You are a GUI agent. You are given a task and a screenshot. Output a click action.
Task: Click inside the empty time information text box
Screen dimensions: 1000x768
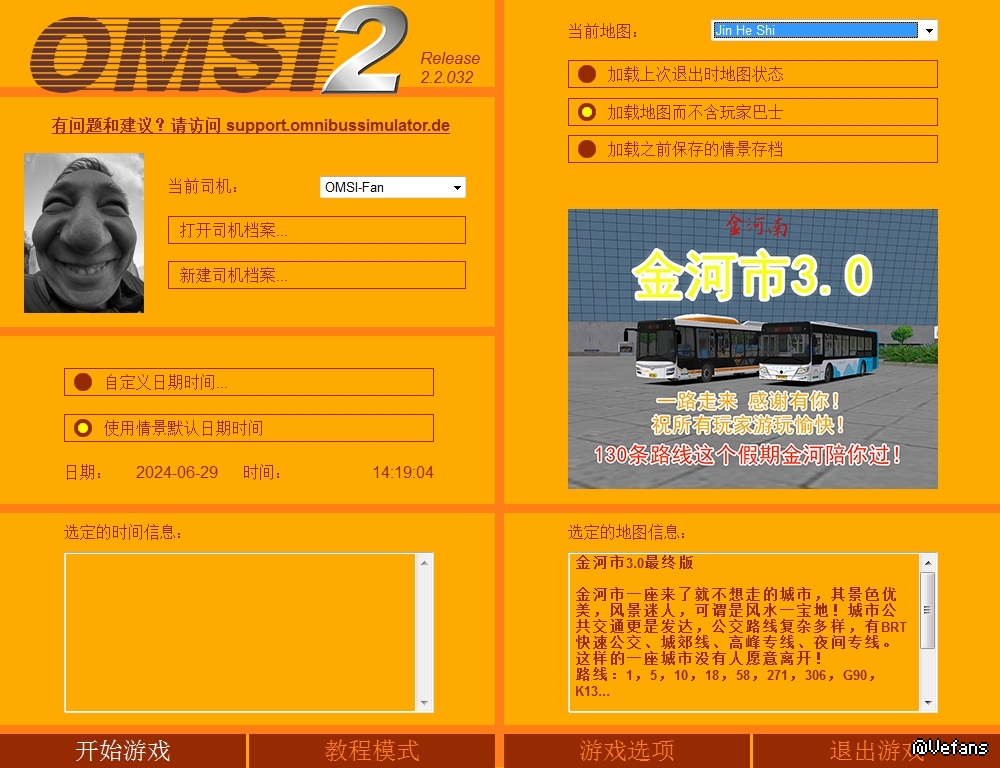click(240, 632)
